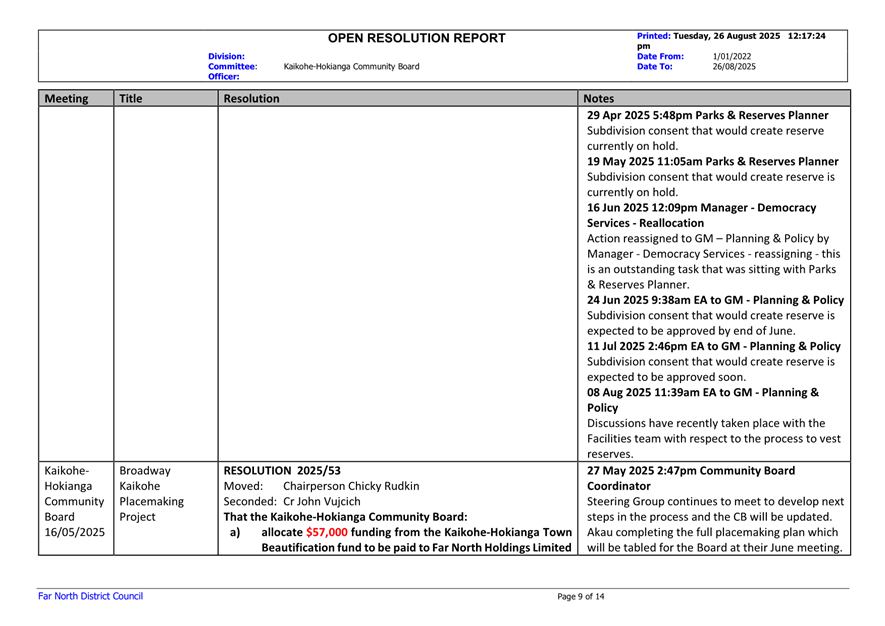
Task: Click the red $57,000 amount
Action: [x=327, y=532]
